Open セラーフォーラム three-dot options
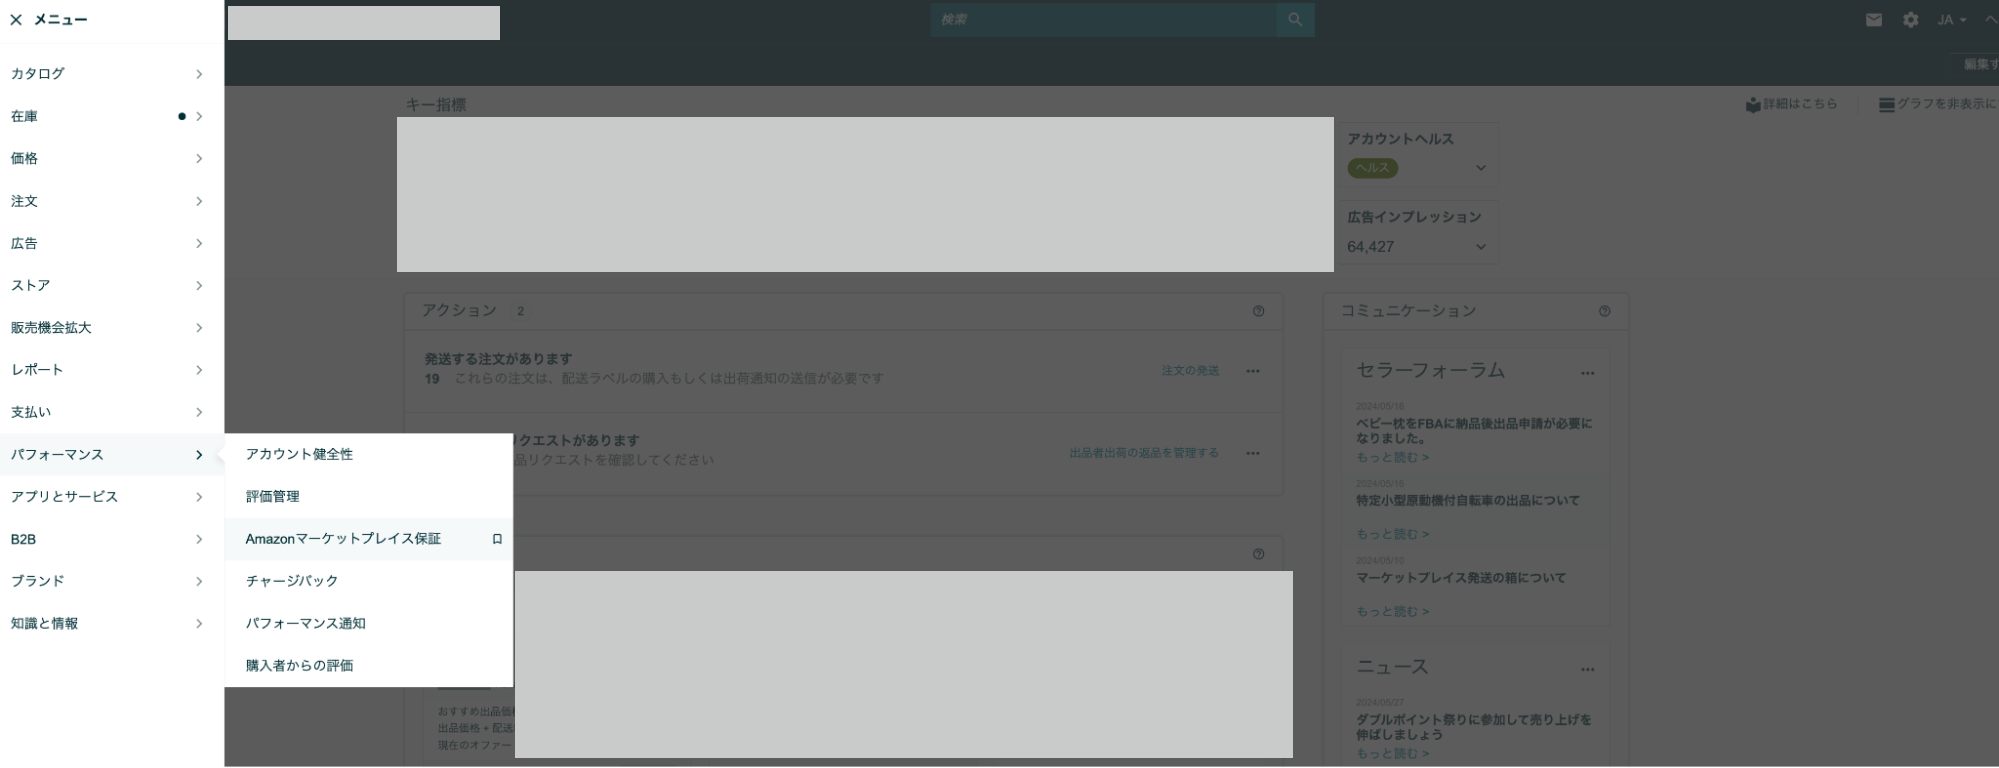Viewport: 1999px width, 768px height. (1587, 373)
